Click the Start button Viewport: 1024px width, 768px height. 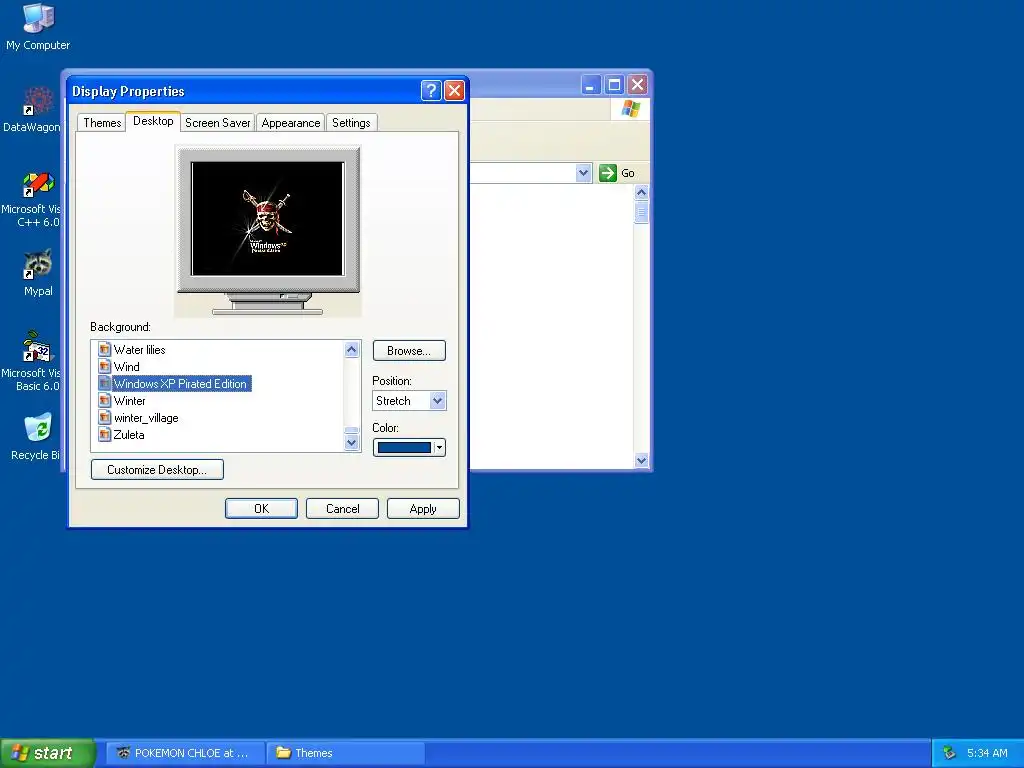pos(47,753)
